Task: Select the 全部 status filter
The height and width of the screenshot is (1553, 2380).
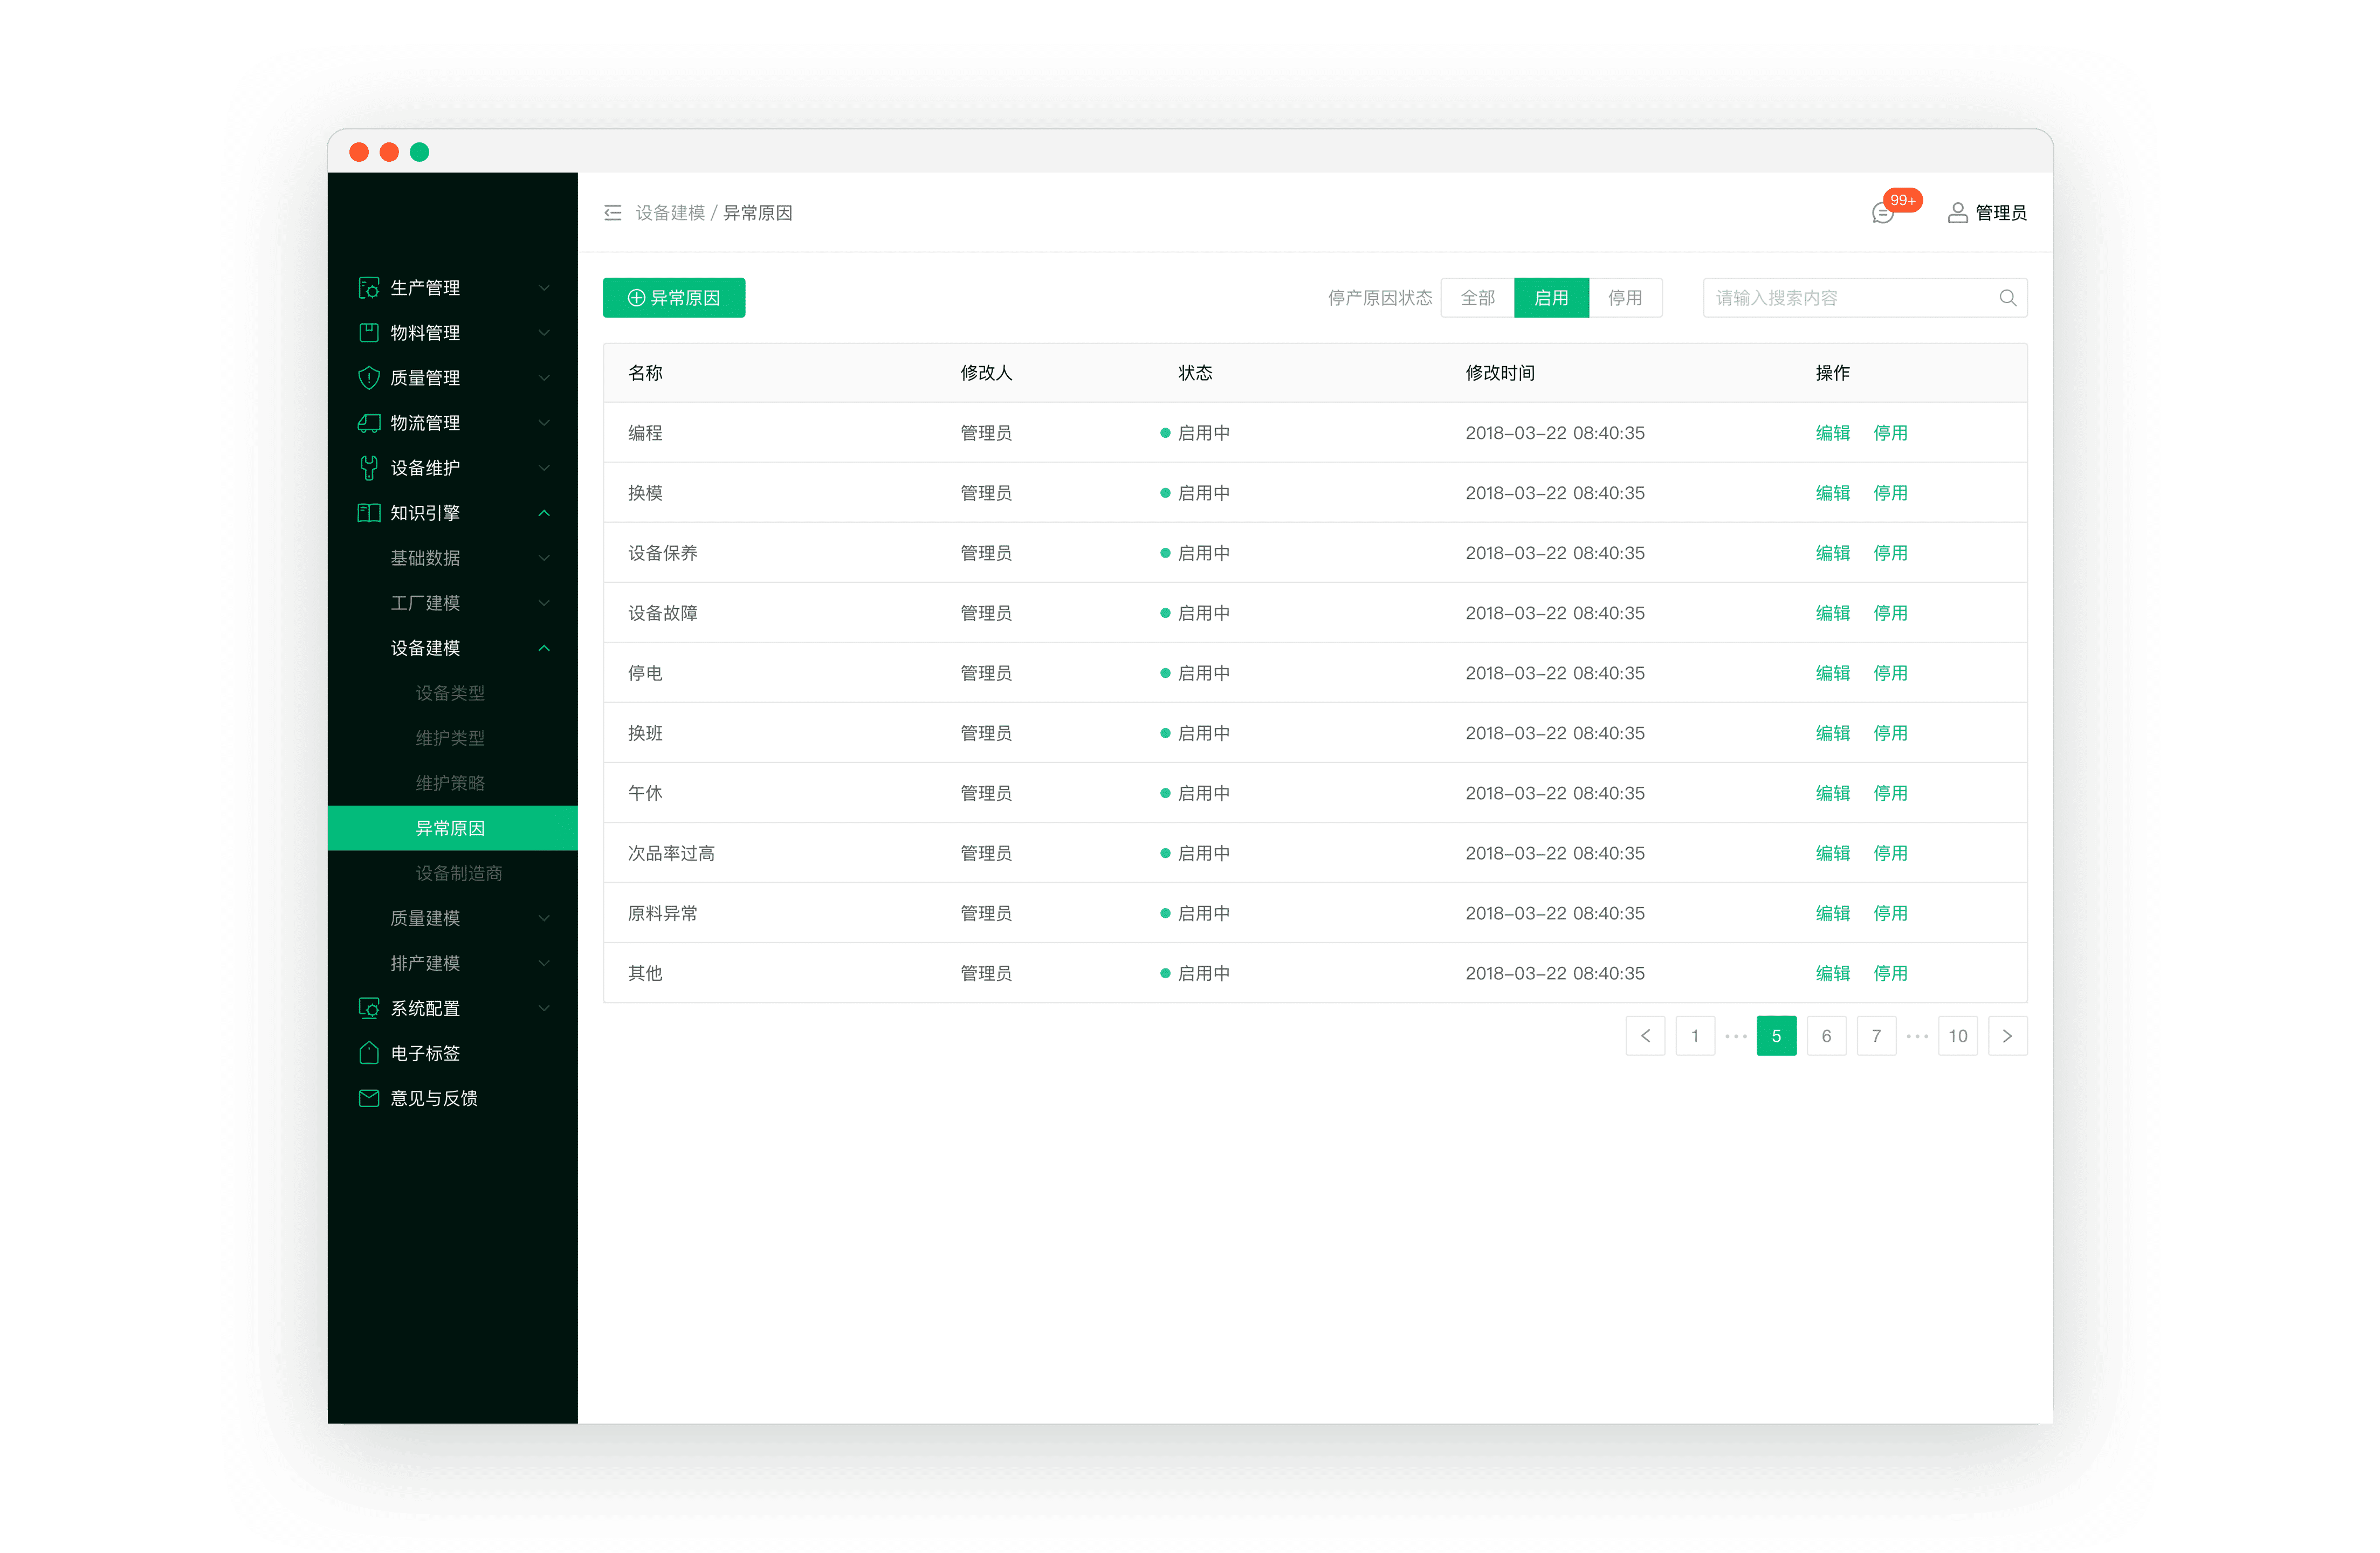Action: pos(1477,298)
